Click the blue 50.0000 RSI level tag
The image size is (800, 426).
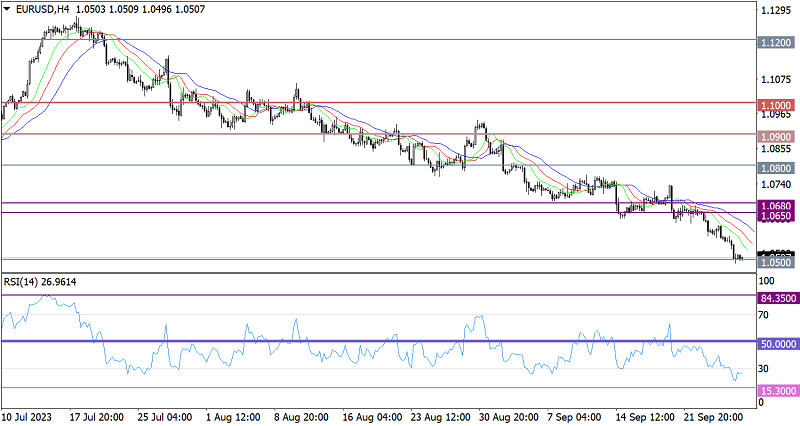[x=776, y=343]
